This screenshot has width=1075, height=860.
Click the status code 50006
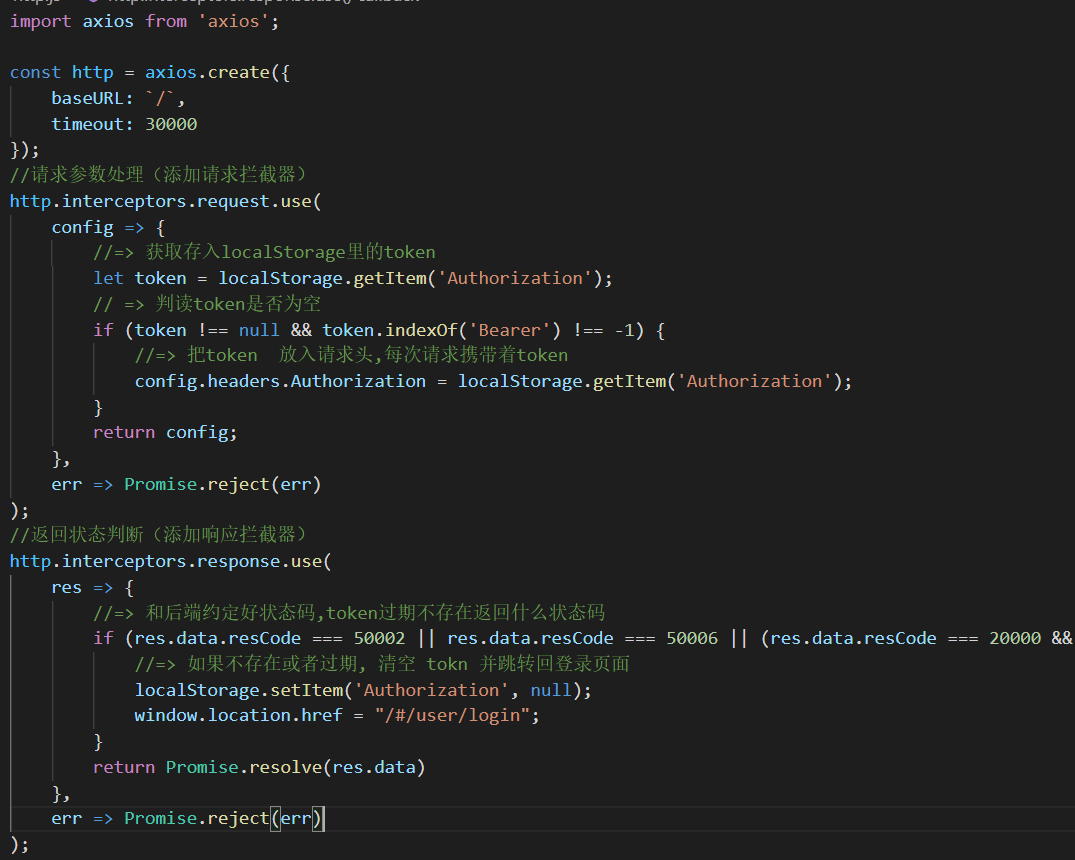coord(692,638)
